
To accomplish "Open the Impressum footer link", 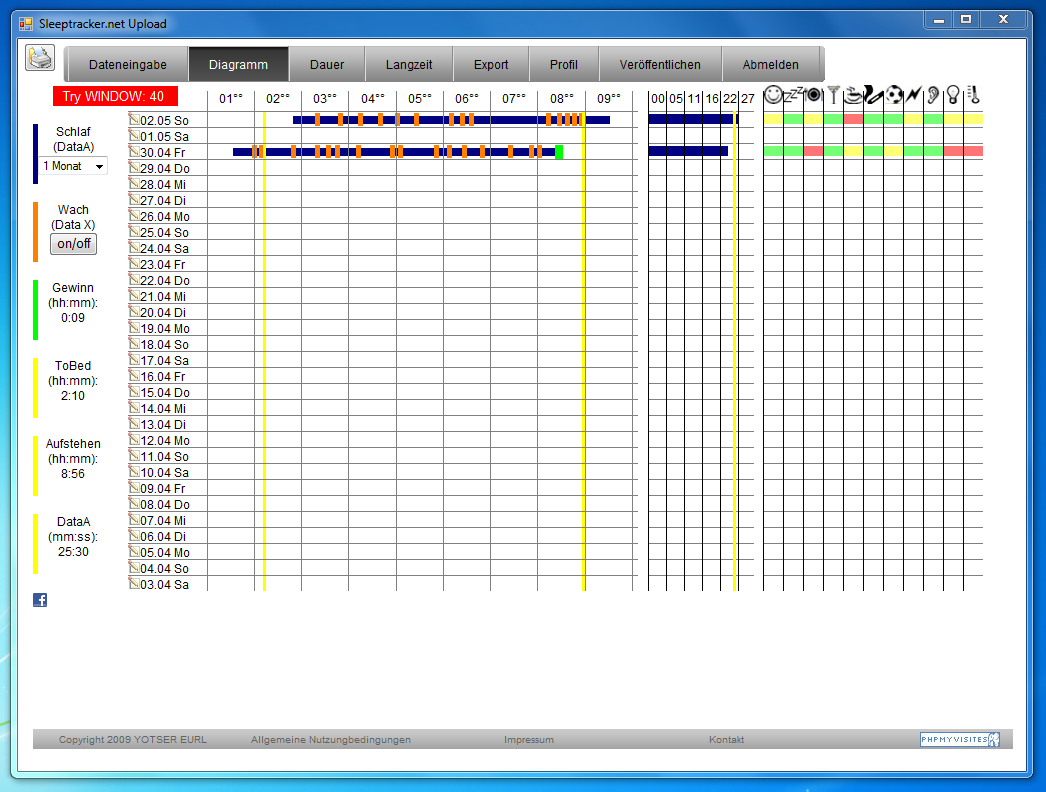I will 528,740.
